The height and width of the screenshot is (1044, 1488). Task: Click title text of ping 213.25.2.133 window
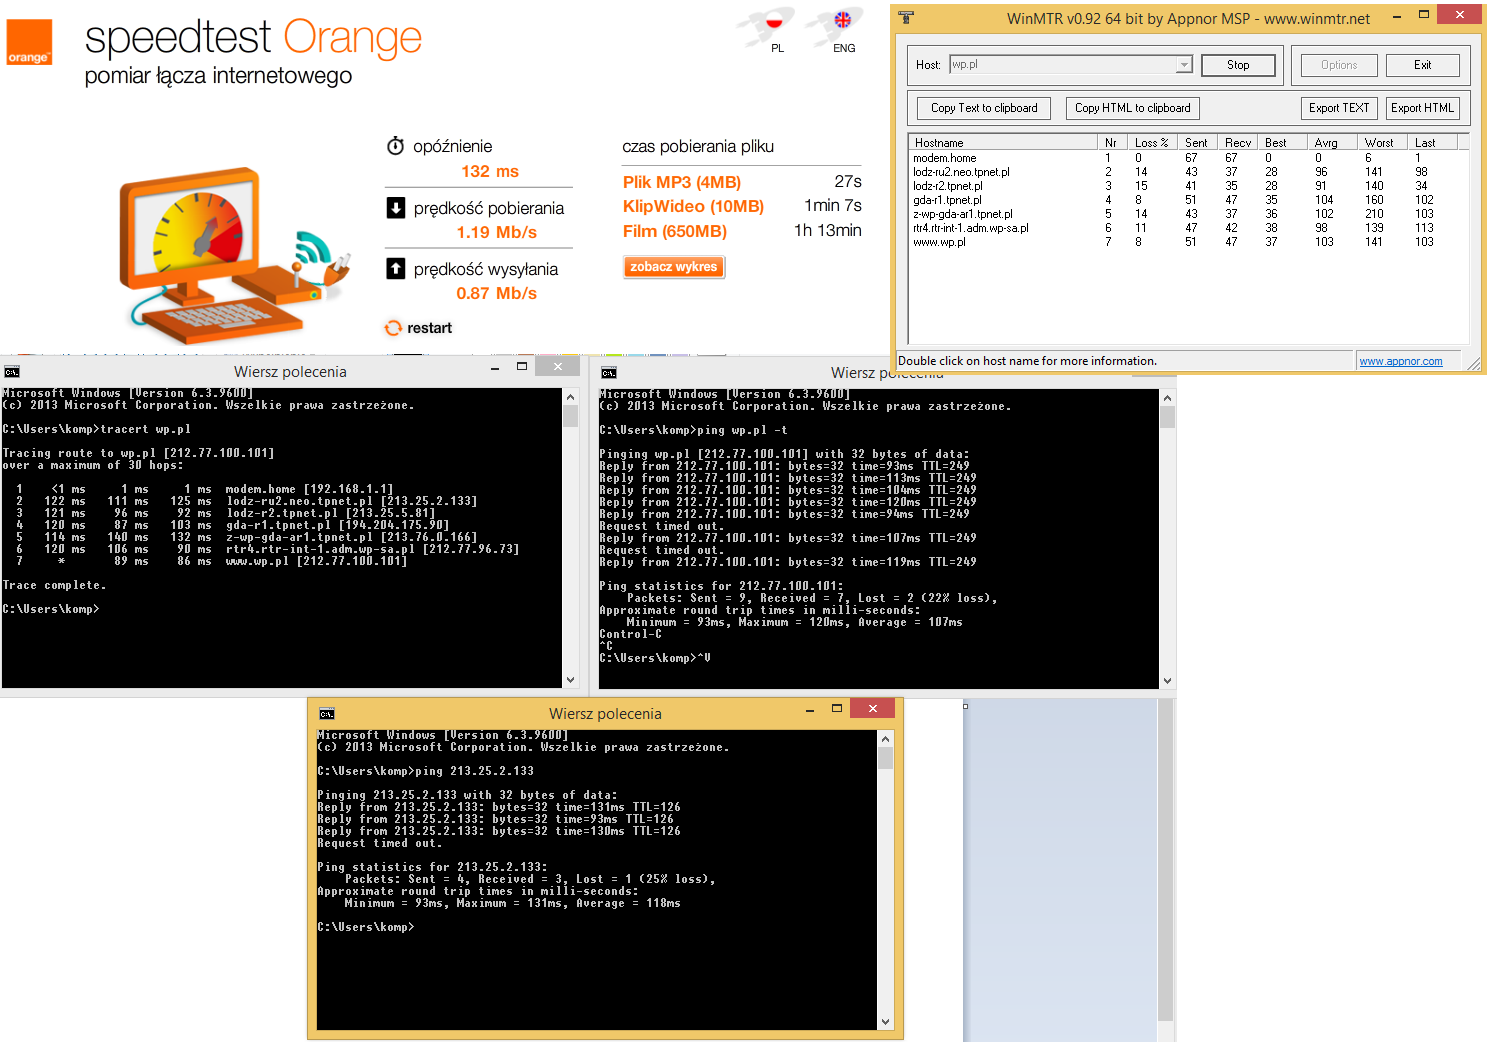(605, 714)
